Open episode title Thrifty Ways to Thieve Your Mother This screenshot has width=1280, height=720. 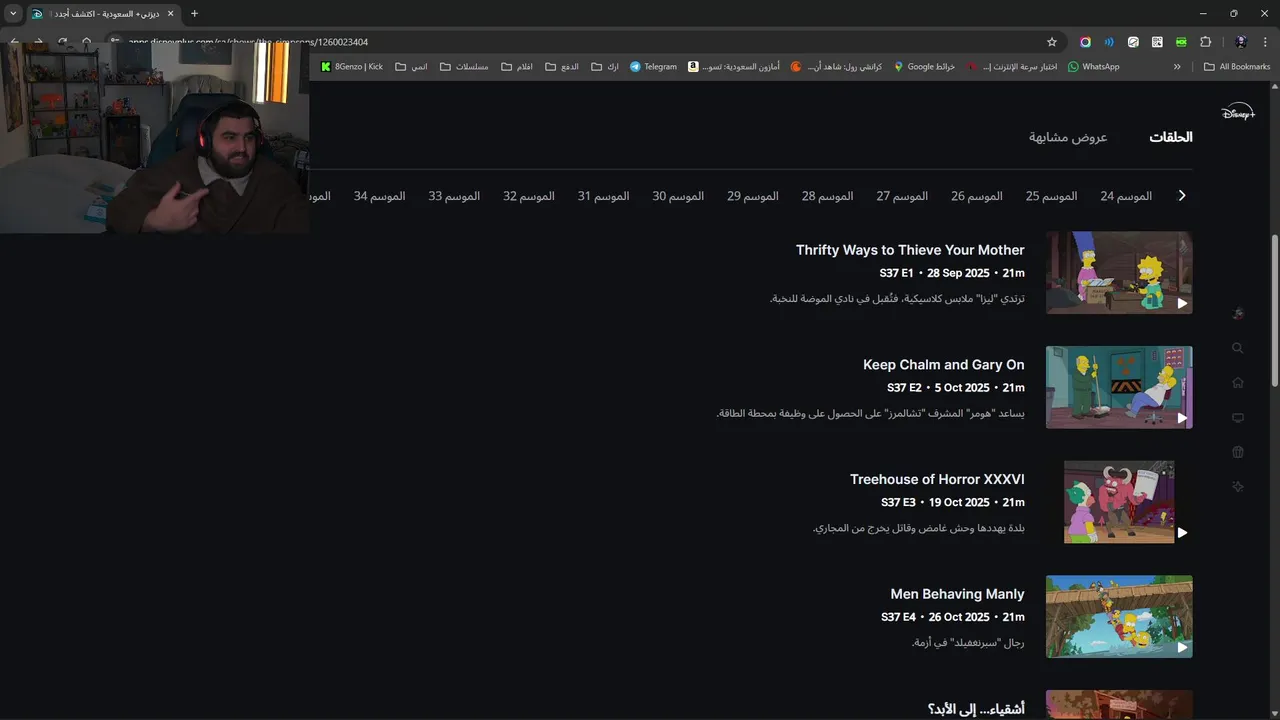pos(910,250)
